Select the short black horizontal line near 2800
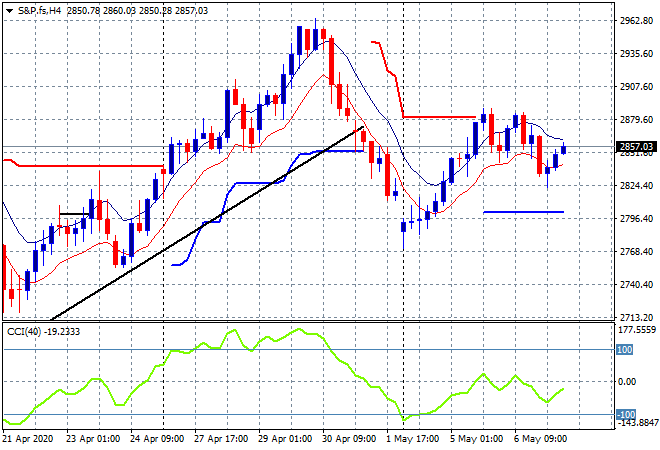660x450 pixels. click(x=75, y=214)
